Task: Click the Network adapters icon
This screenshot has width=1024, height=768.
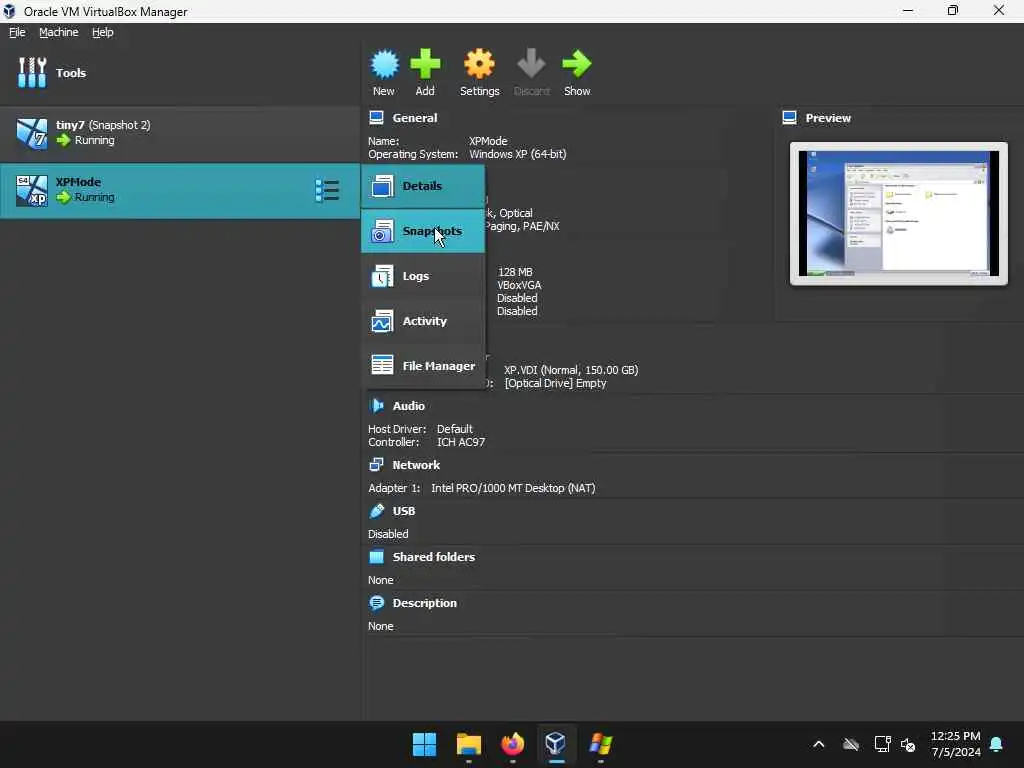Action: click(x=377, y=464)
